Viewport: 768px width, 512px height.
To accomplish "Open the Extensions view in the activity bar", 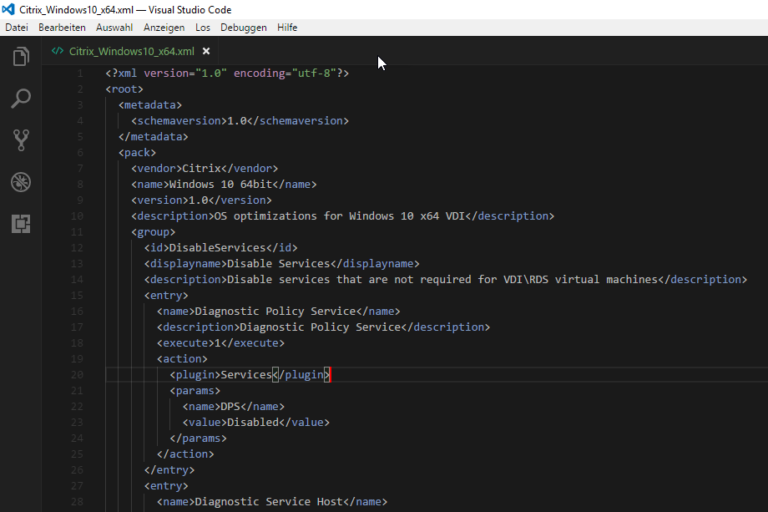I will pos(21,224).
